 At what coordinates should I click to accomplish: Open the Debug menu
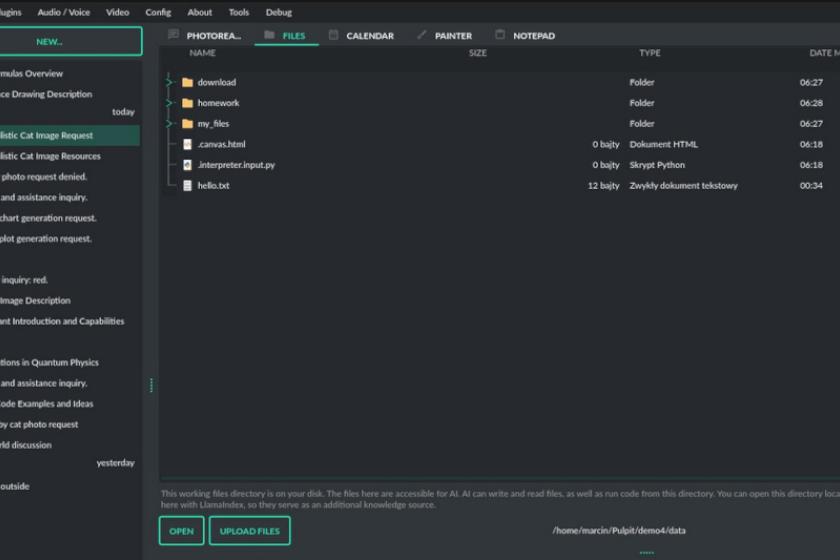tap(279, 12)
